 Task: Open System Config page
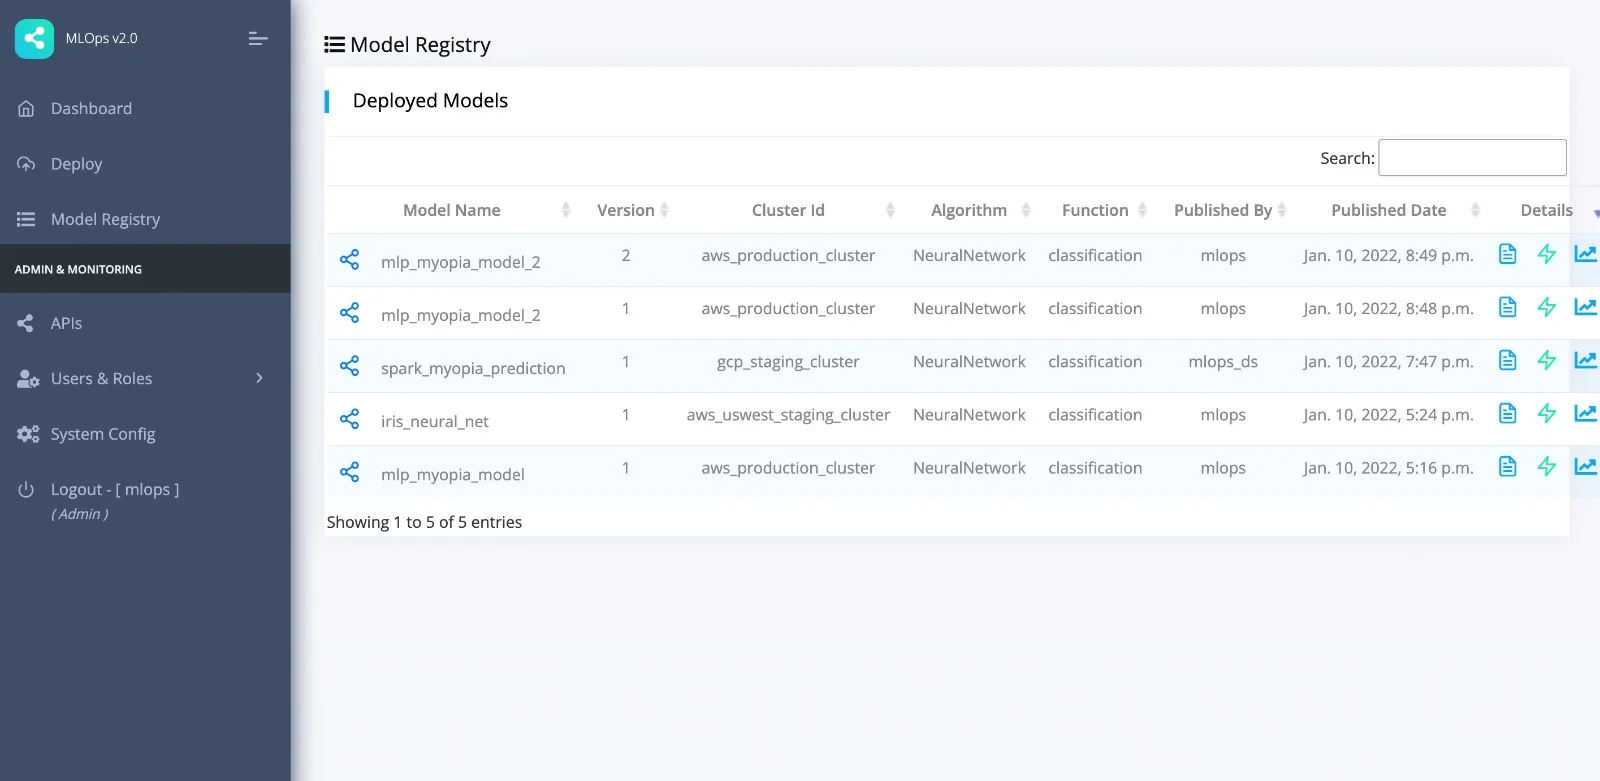(x=103, y=434)
